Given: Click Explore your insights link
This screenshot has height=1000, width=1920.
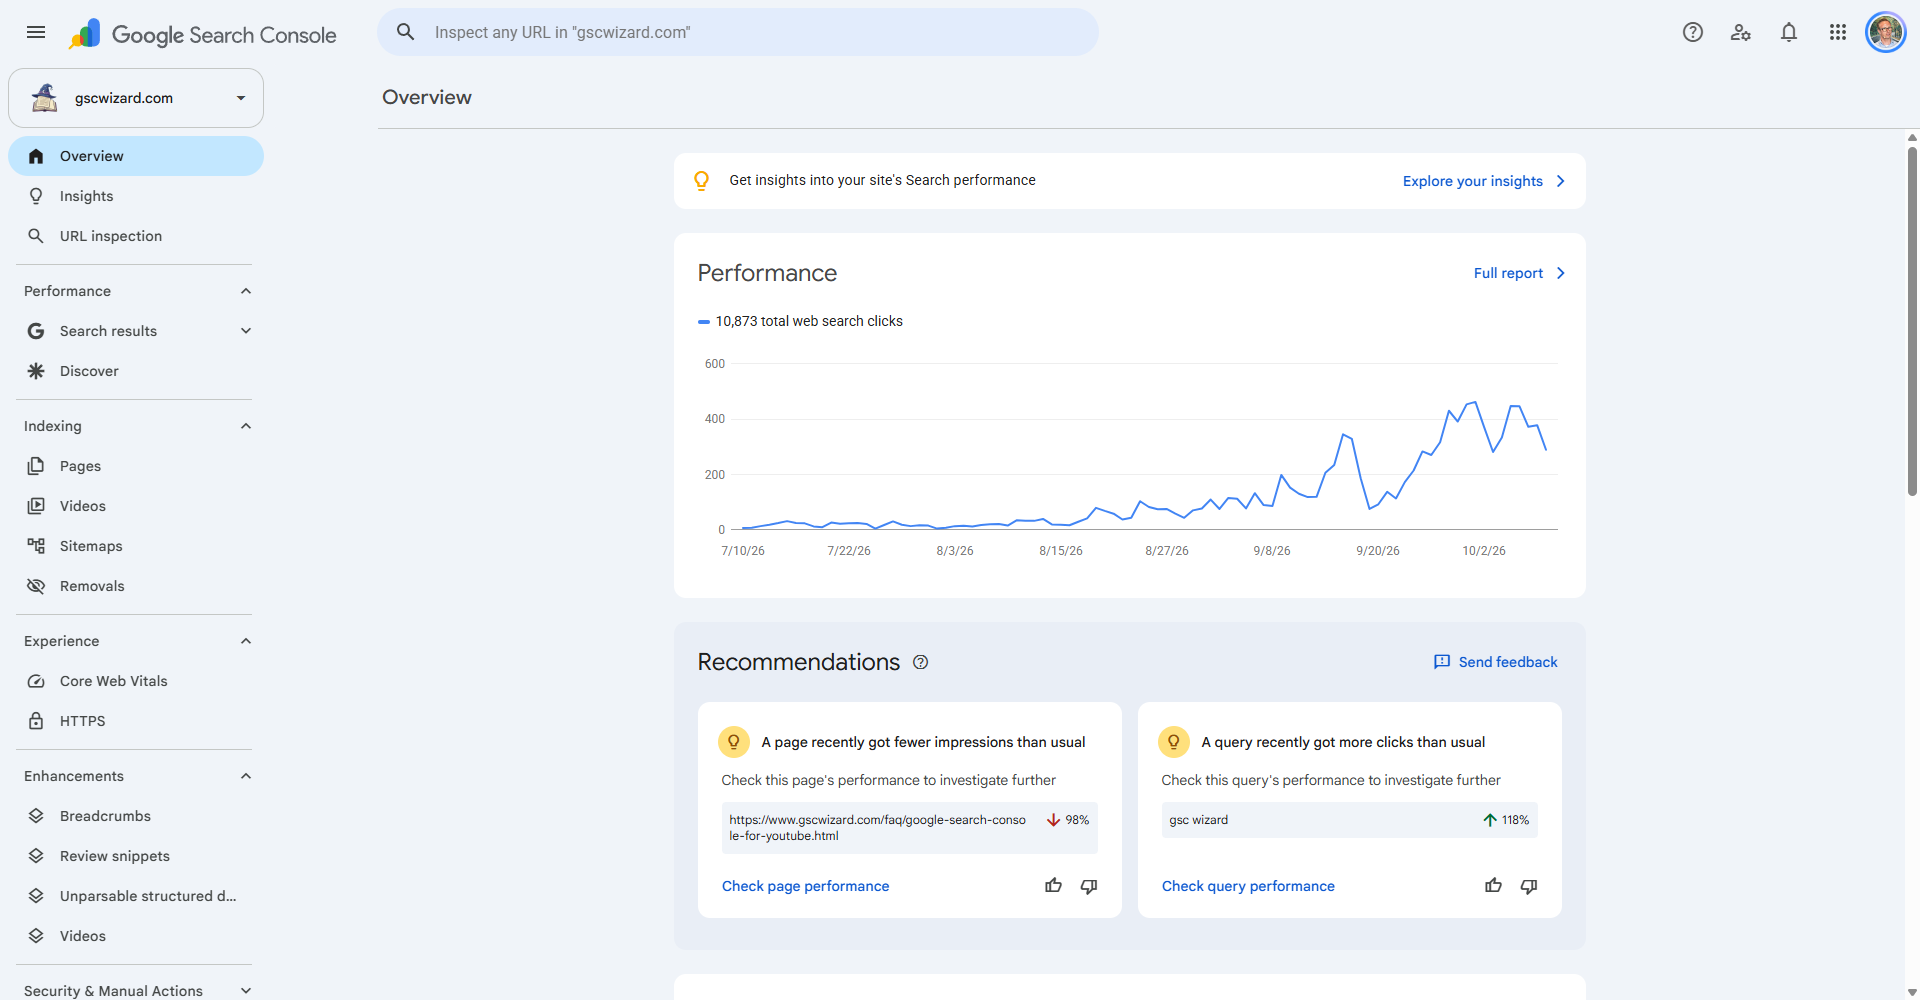Looking at the screenshot, I should [x=1484, y=181].
